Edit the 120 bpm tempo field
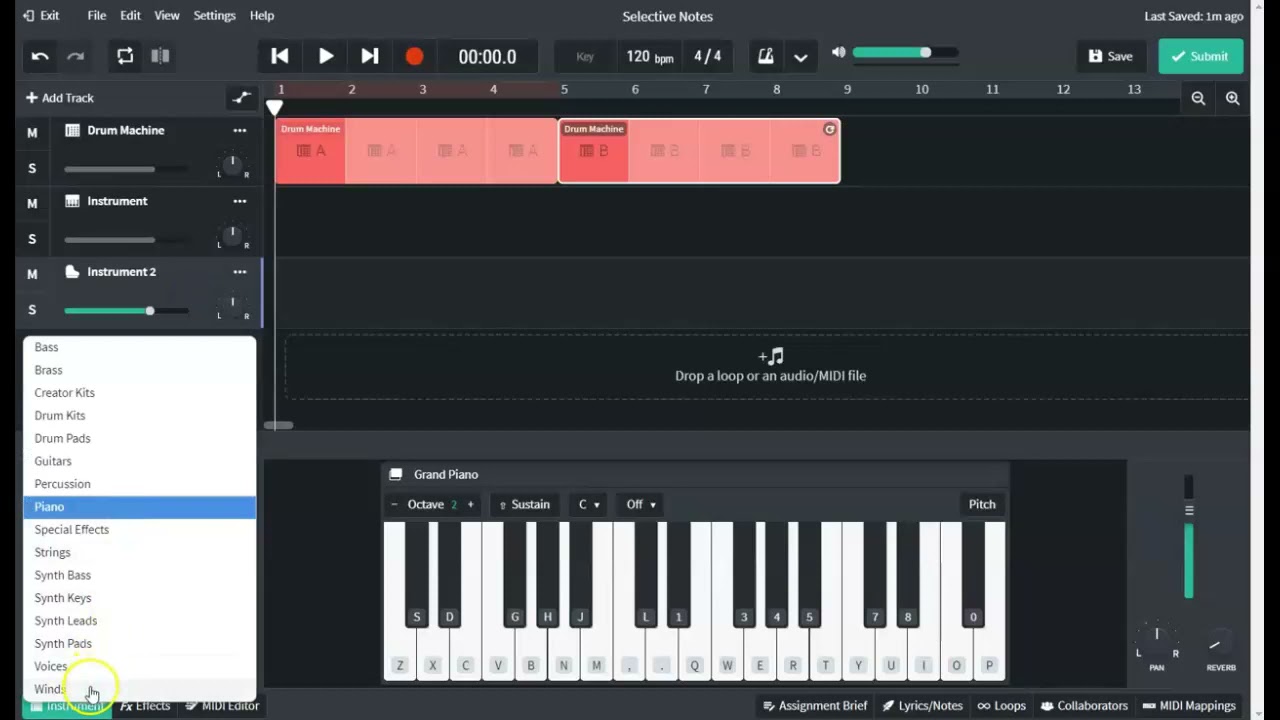Viewport: 1280px width, 720px height. 650,57
